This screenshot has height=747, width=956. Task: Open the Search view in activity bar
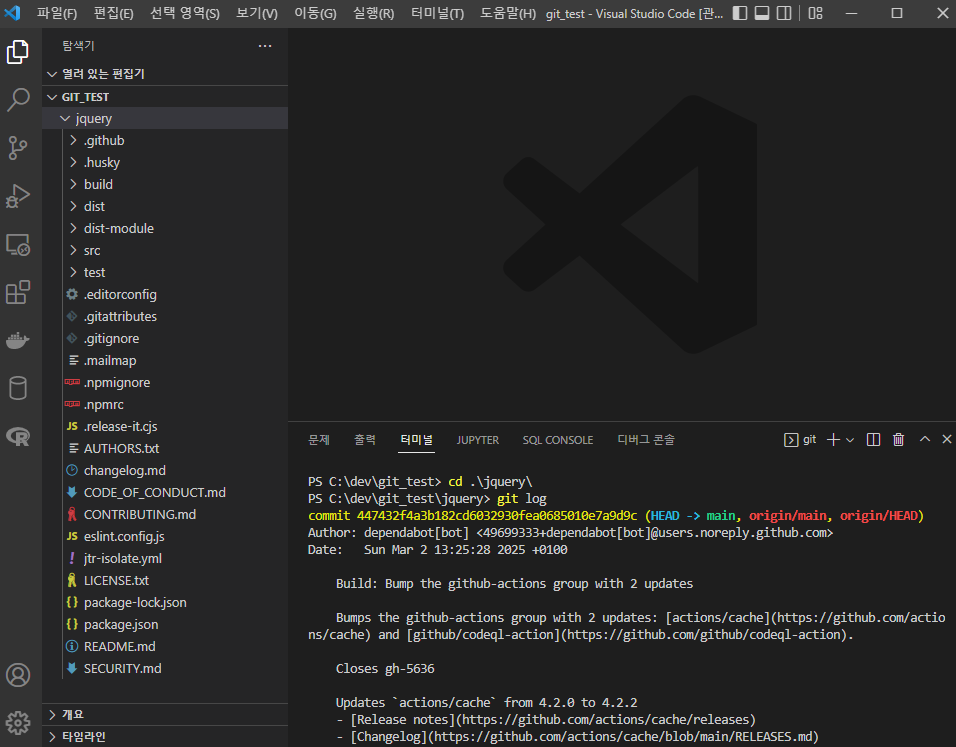click(18, 99)
